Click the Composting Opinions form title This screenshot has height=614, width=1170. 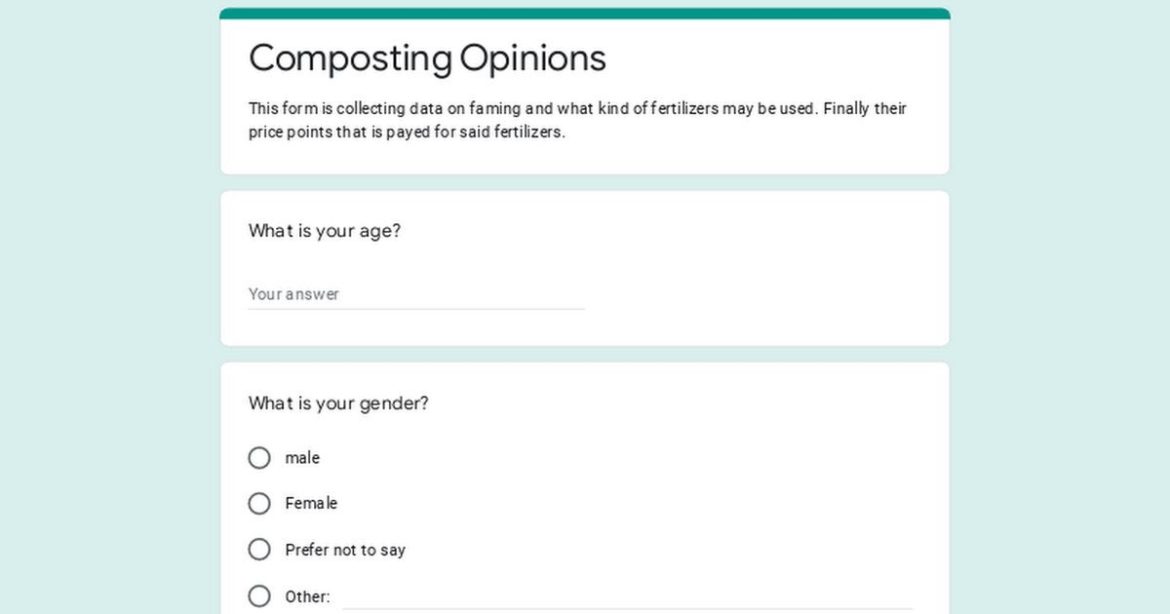(427, 58)
